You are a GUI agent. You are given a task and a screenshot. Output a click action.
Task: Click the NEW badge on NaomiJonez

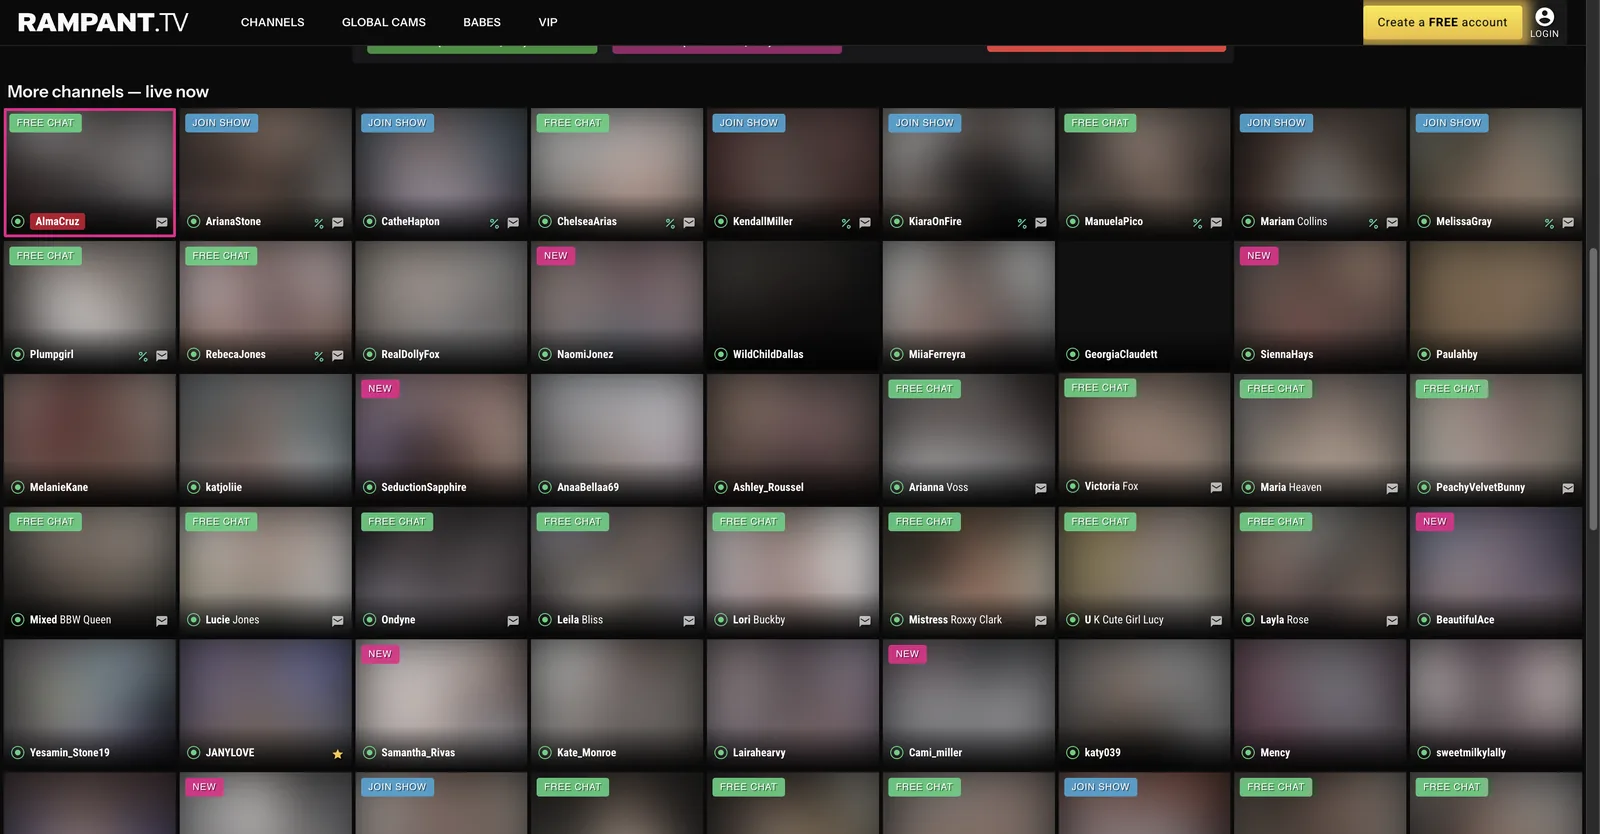[x=556, y=256]
